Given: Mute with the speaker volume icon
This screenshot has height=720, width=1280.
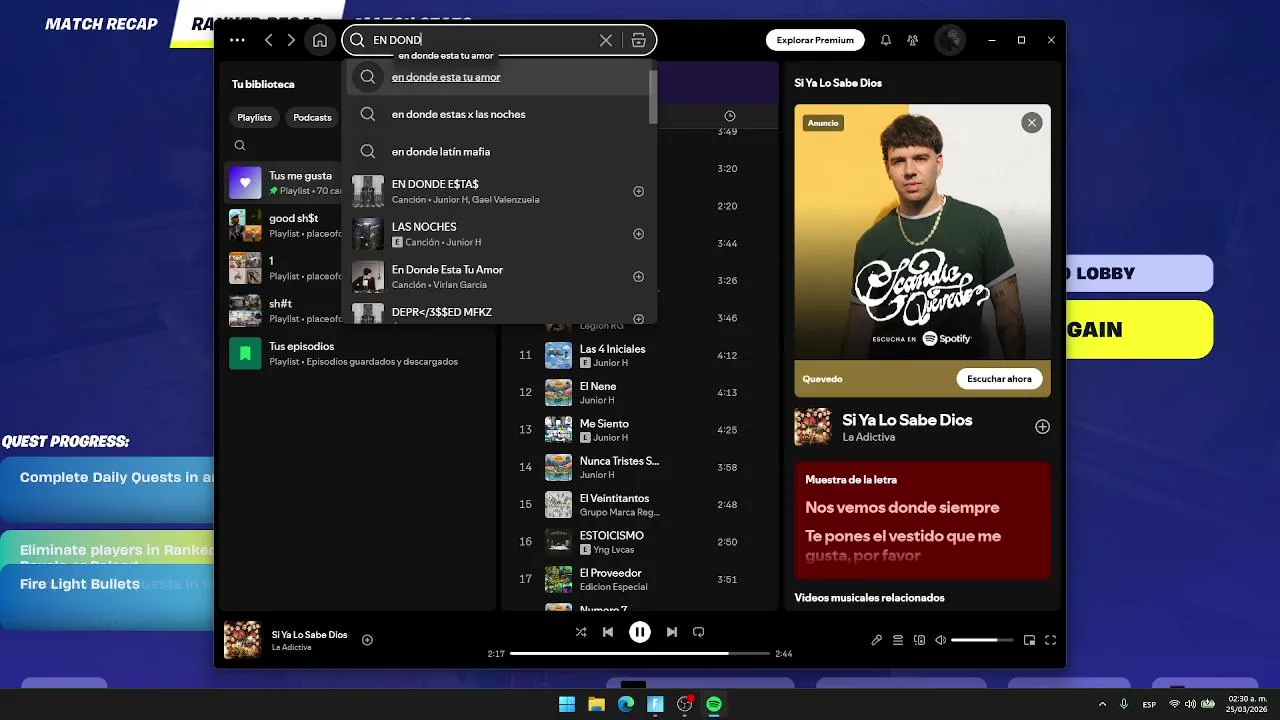Looking at the screenshot, I should pos(940,640).
